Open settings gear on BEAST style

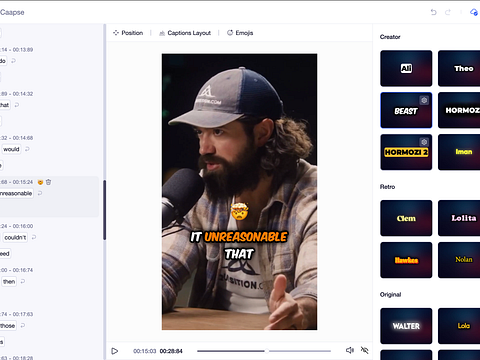[x=424, y=100]
